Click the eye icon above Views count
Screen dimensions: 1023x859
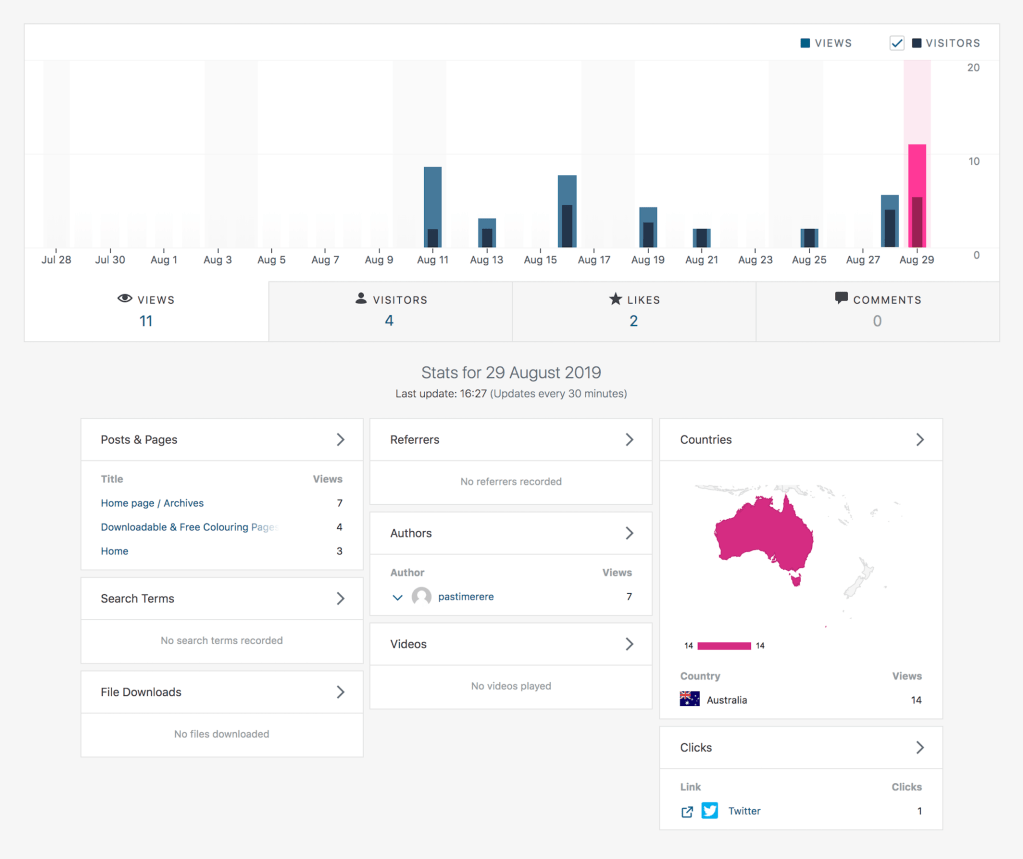[125, 299]
